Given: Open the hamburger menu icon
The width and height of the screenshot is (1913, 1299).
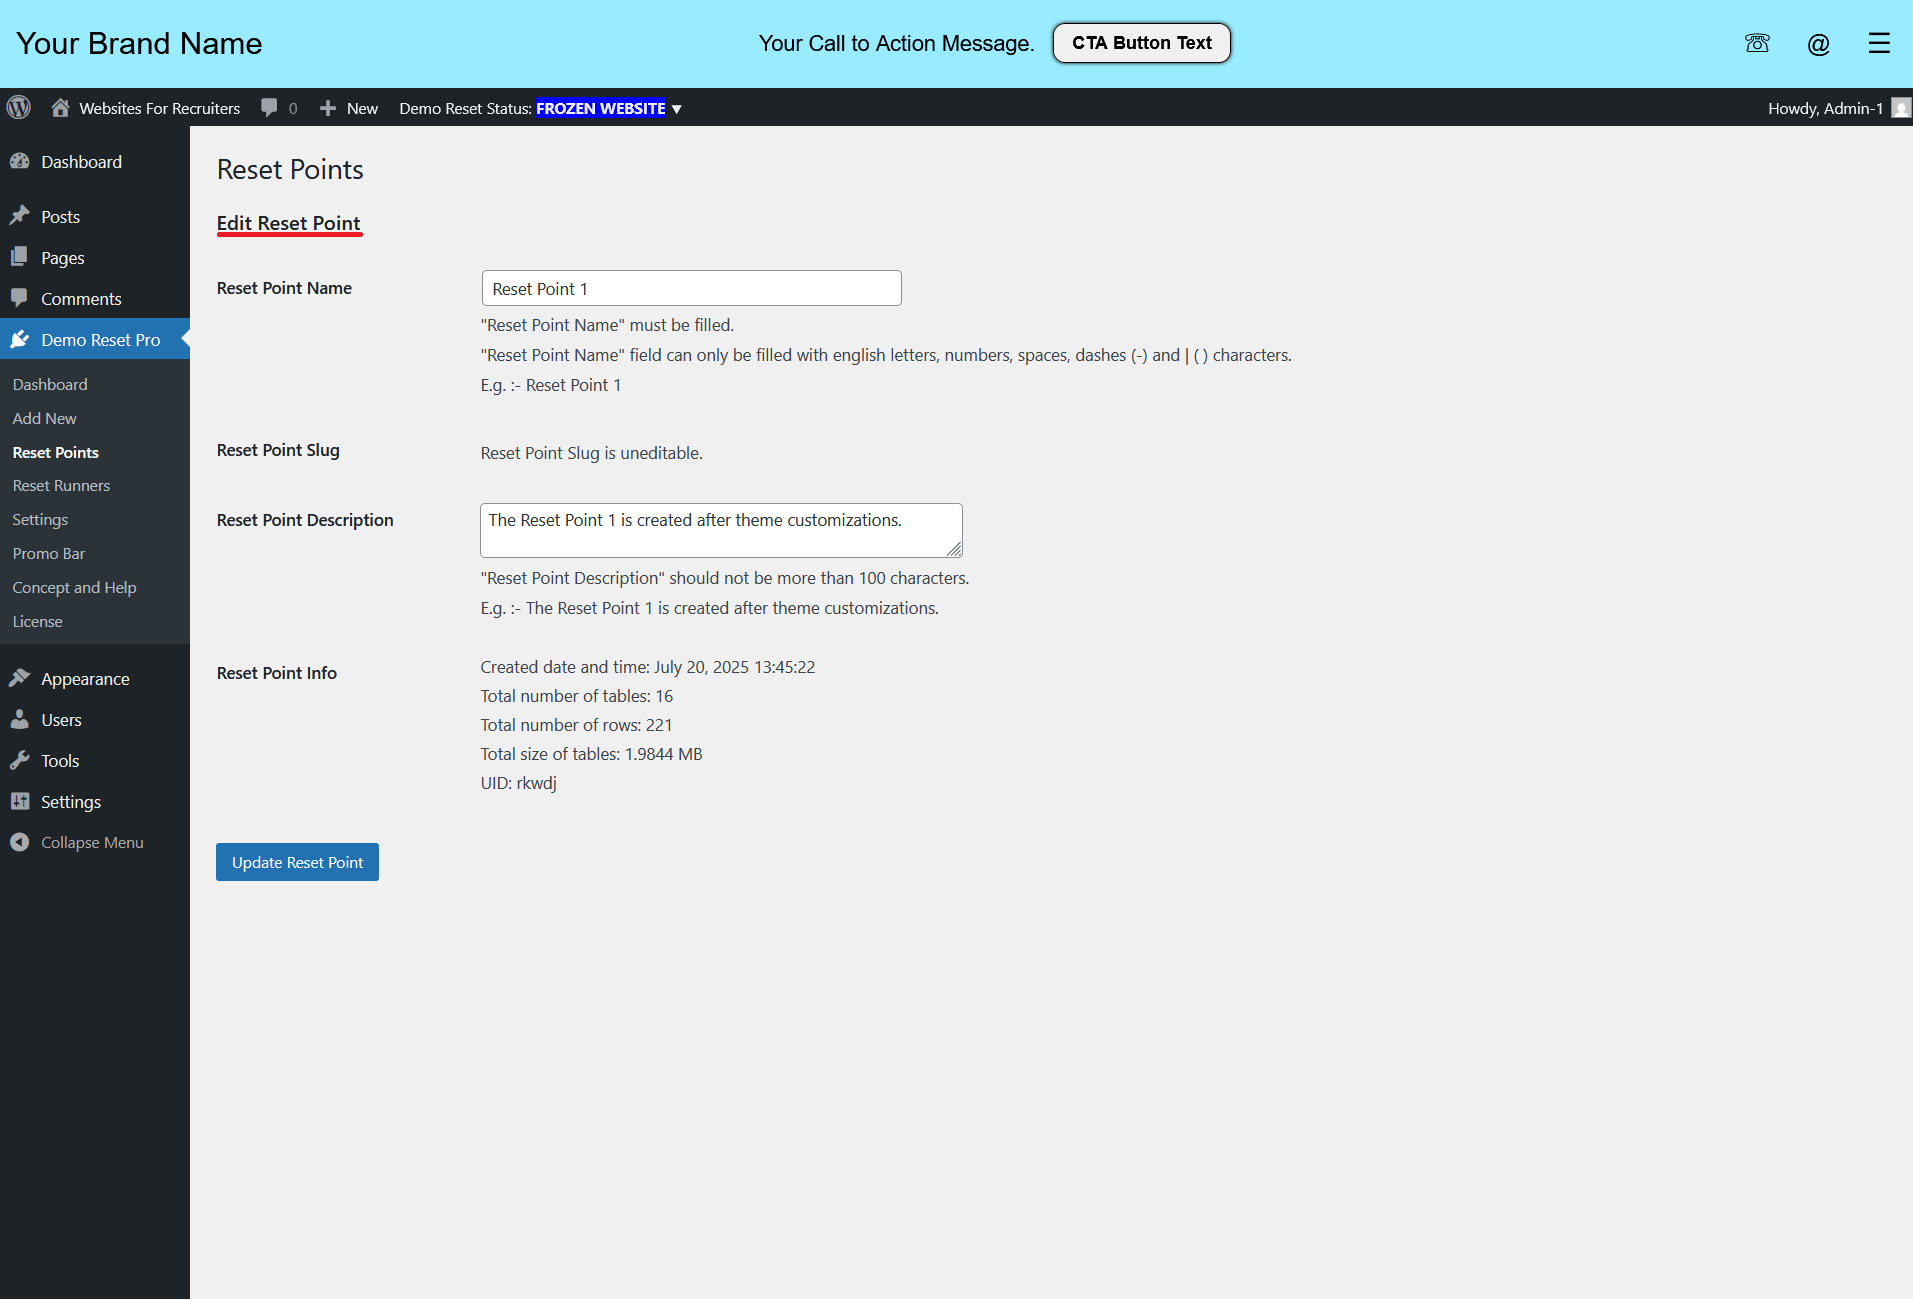Looking at the screenshot, I should pyautogui.click(x=1879, y=43).
